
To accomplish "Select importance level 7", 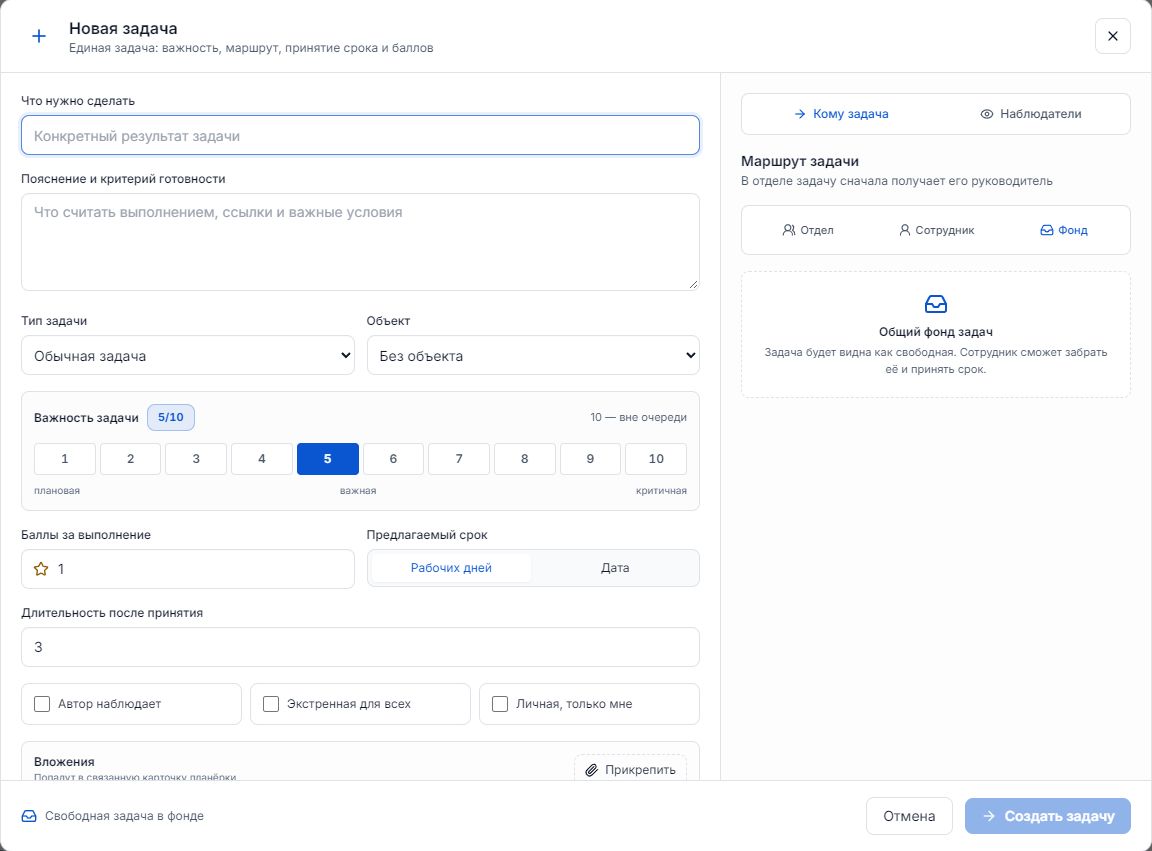I will (x=459, y=459).
